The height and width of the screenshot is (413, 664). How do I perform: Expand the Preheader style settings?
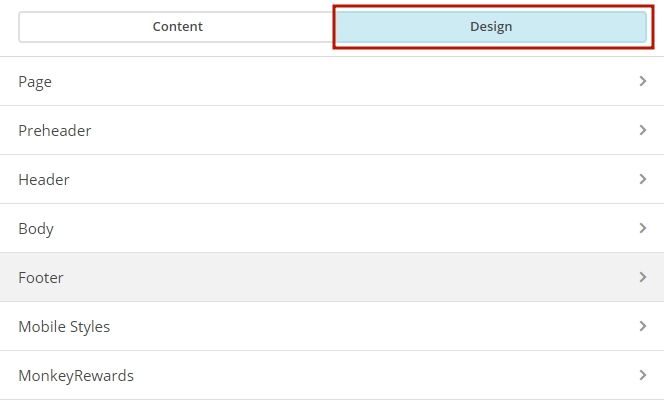click(330, 131)
